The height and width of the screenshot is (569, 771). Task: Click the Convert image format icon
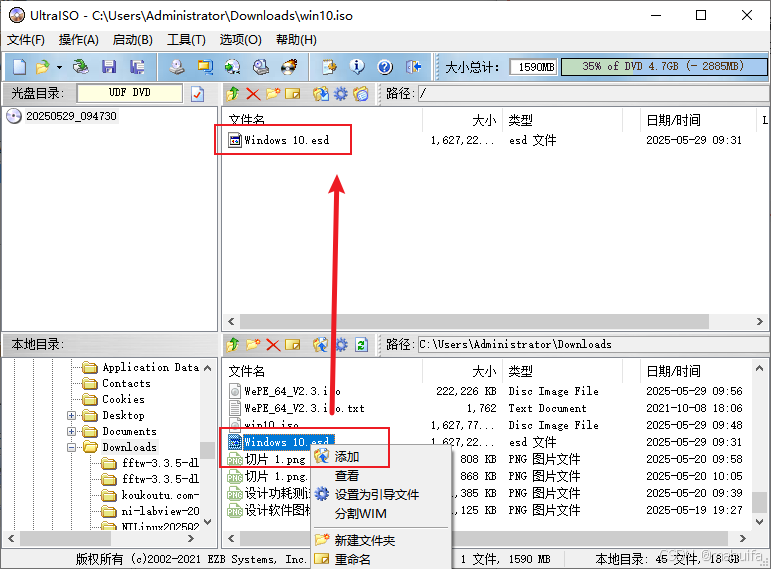point(205,66)
